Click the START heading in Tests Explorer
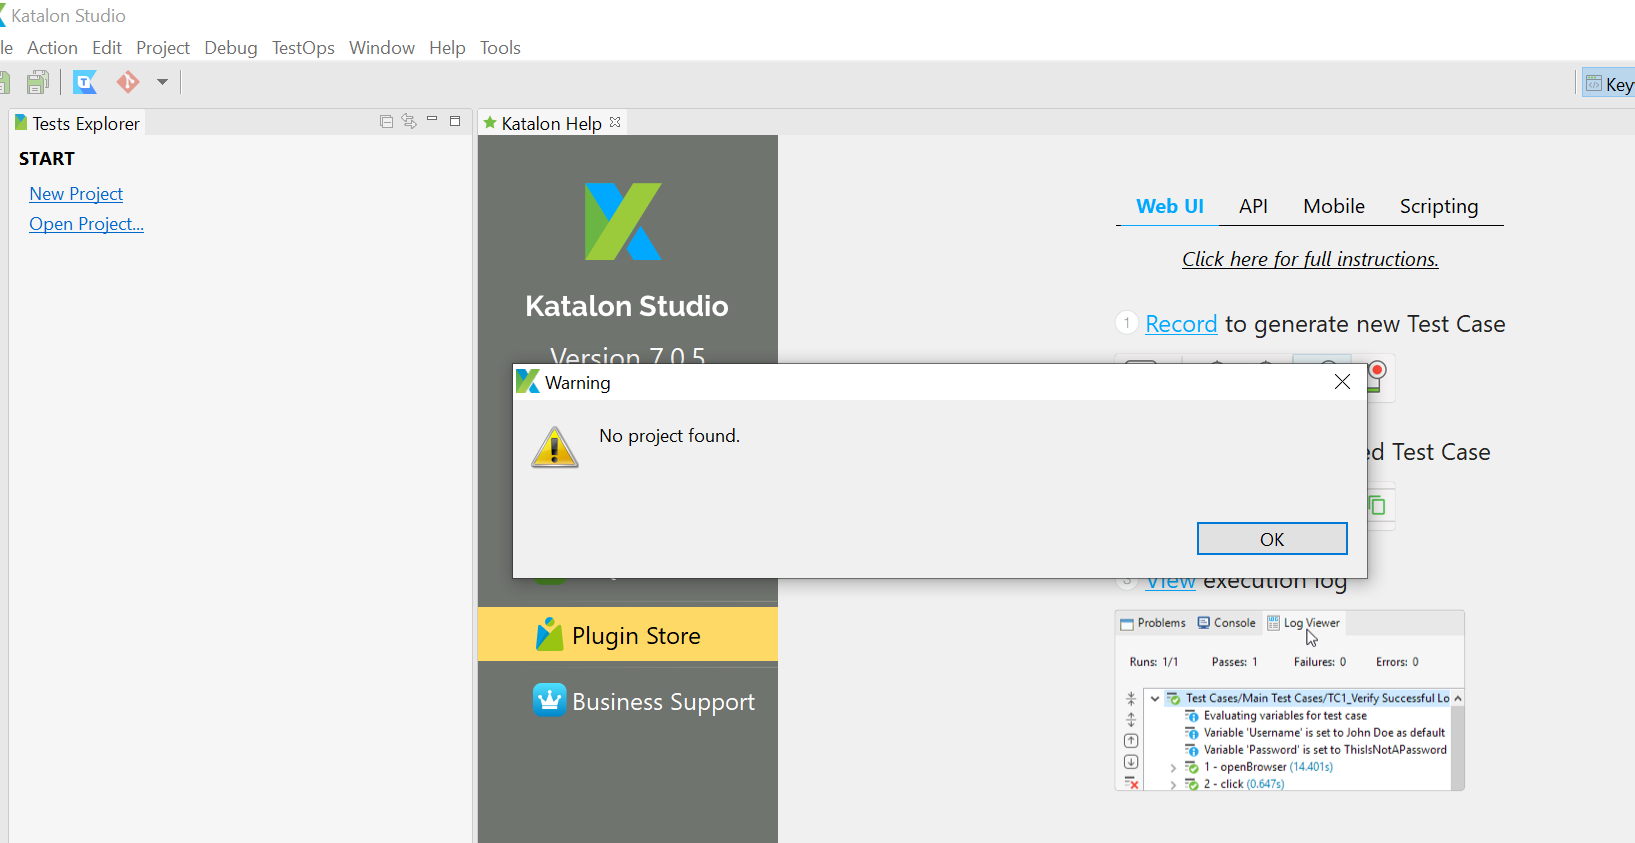Image resolution: width=1635 pixels, height=843 pixels. tap(47, 159)
